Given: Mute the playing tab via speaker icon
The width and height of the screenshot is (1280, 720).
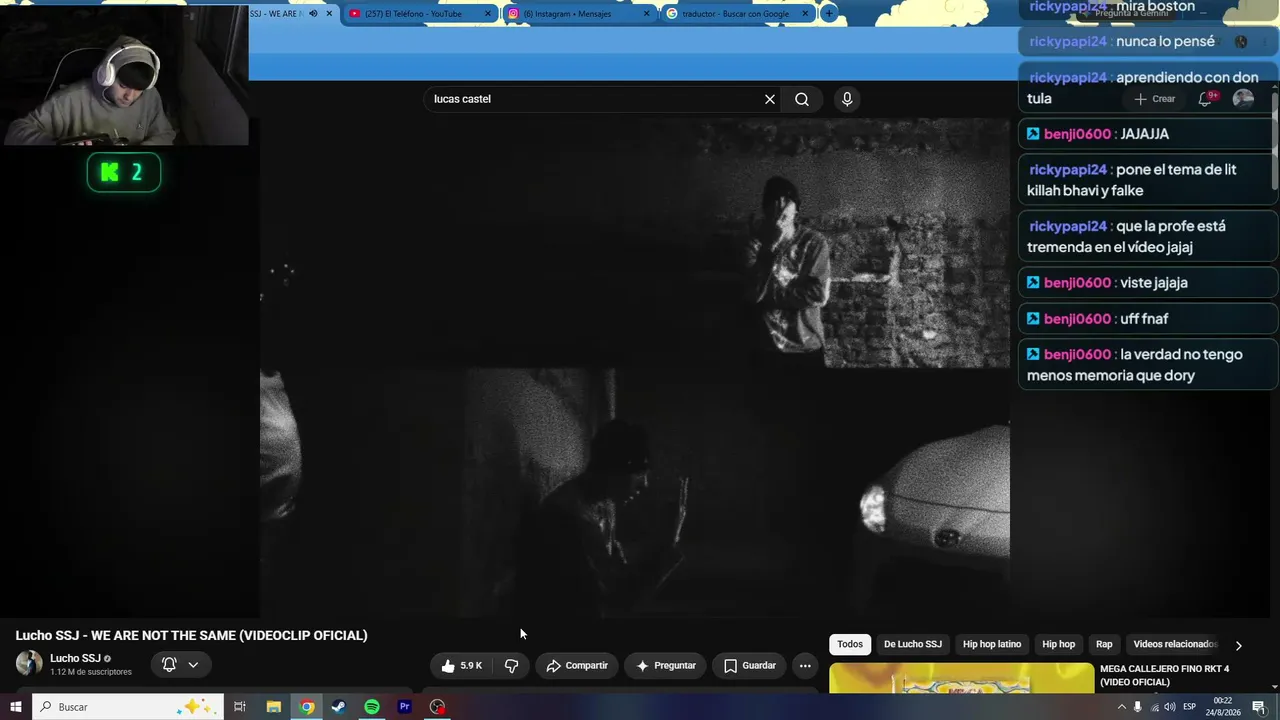Looking at the screenshot, I should [x=313, y=14].
